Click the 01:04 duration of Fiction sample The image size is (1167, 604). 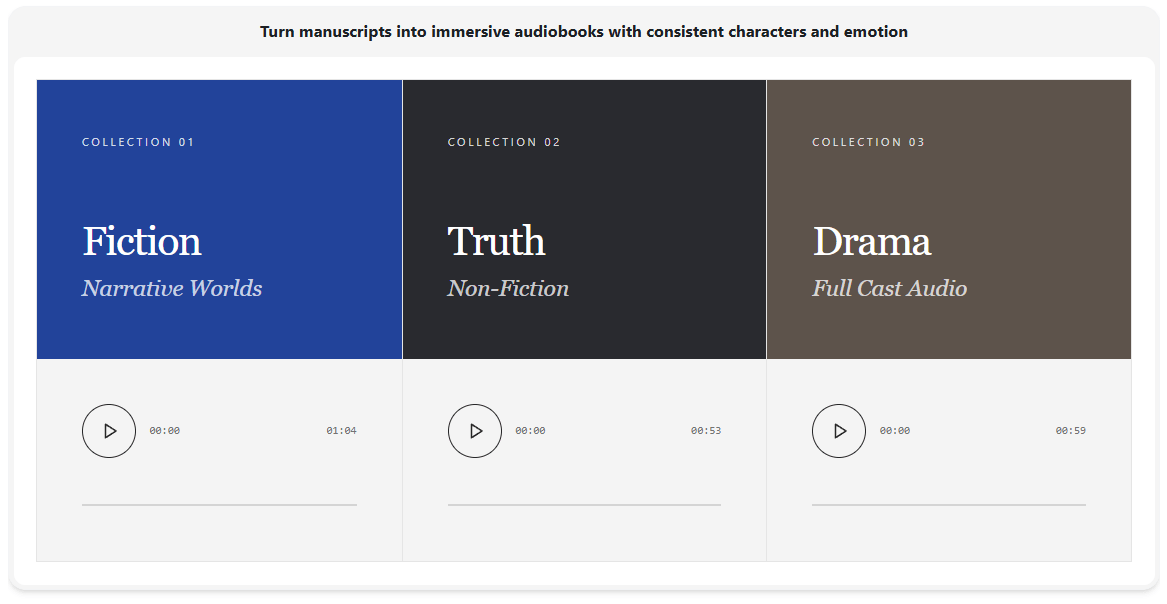[x=342, y=431]
